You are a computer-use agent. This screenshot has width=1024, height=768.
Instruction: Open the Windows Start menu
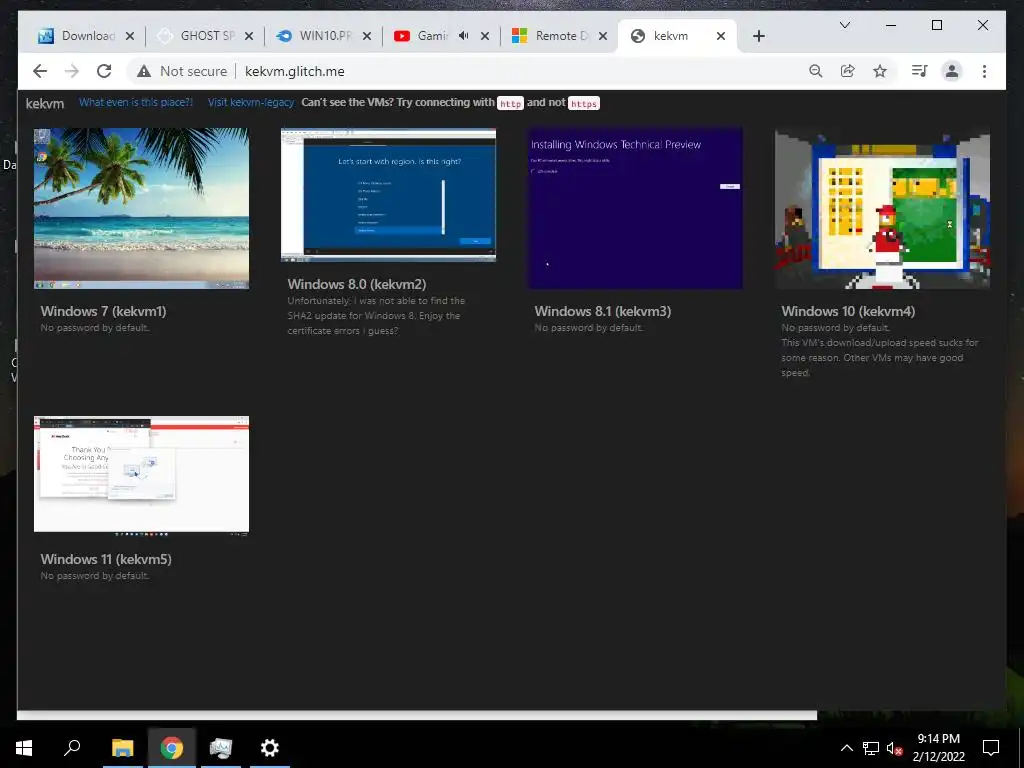pyautogui.click(x=24, y=748)
